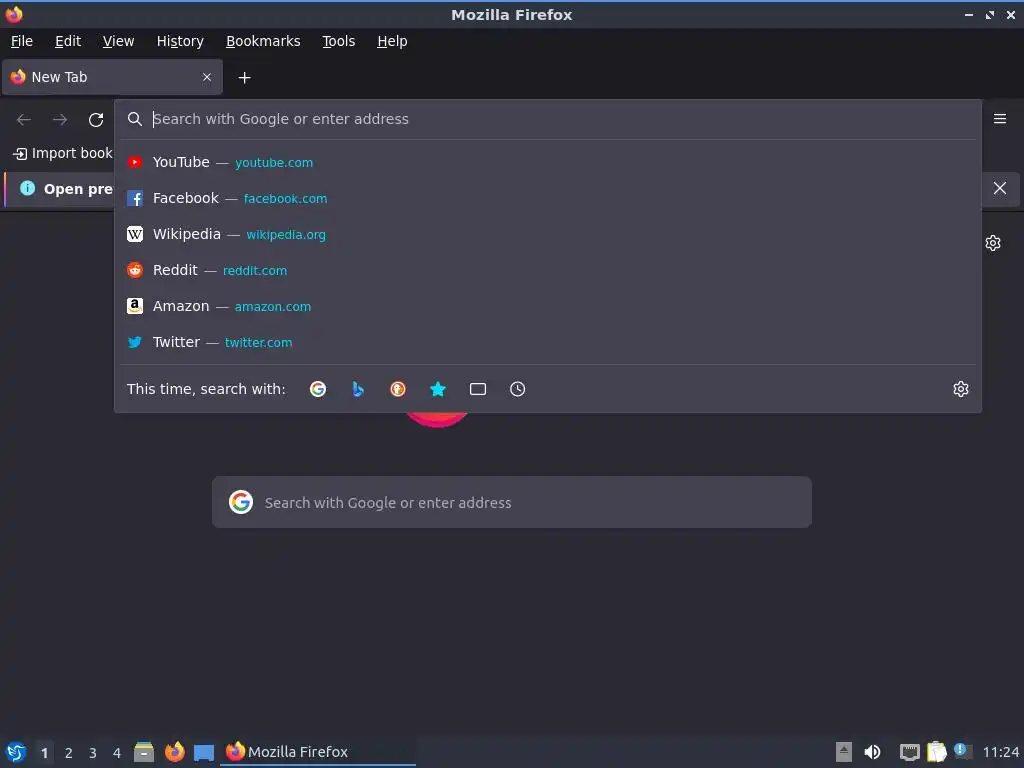
Task: Open the History menu
Action: click(x=180, y=41)
